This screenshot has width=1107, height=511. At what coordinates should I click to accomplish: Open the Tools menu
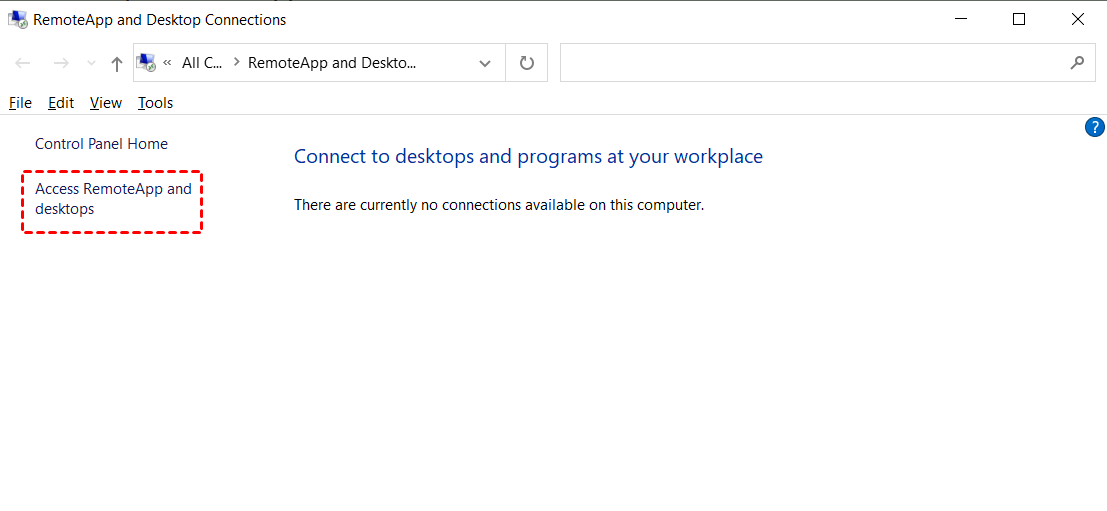[x=155, y=103]
